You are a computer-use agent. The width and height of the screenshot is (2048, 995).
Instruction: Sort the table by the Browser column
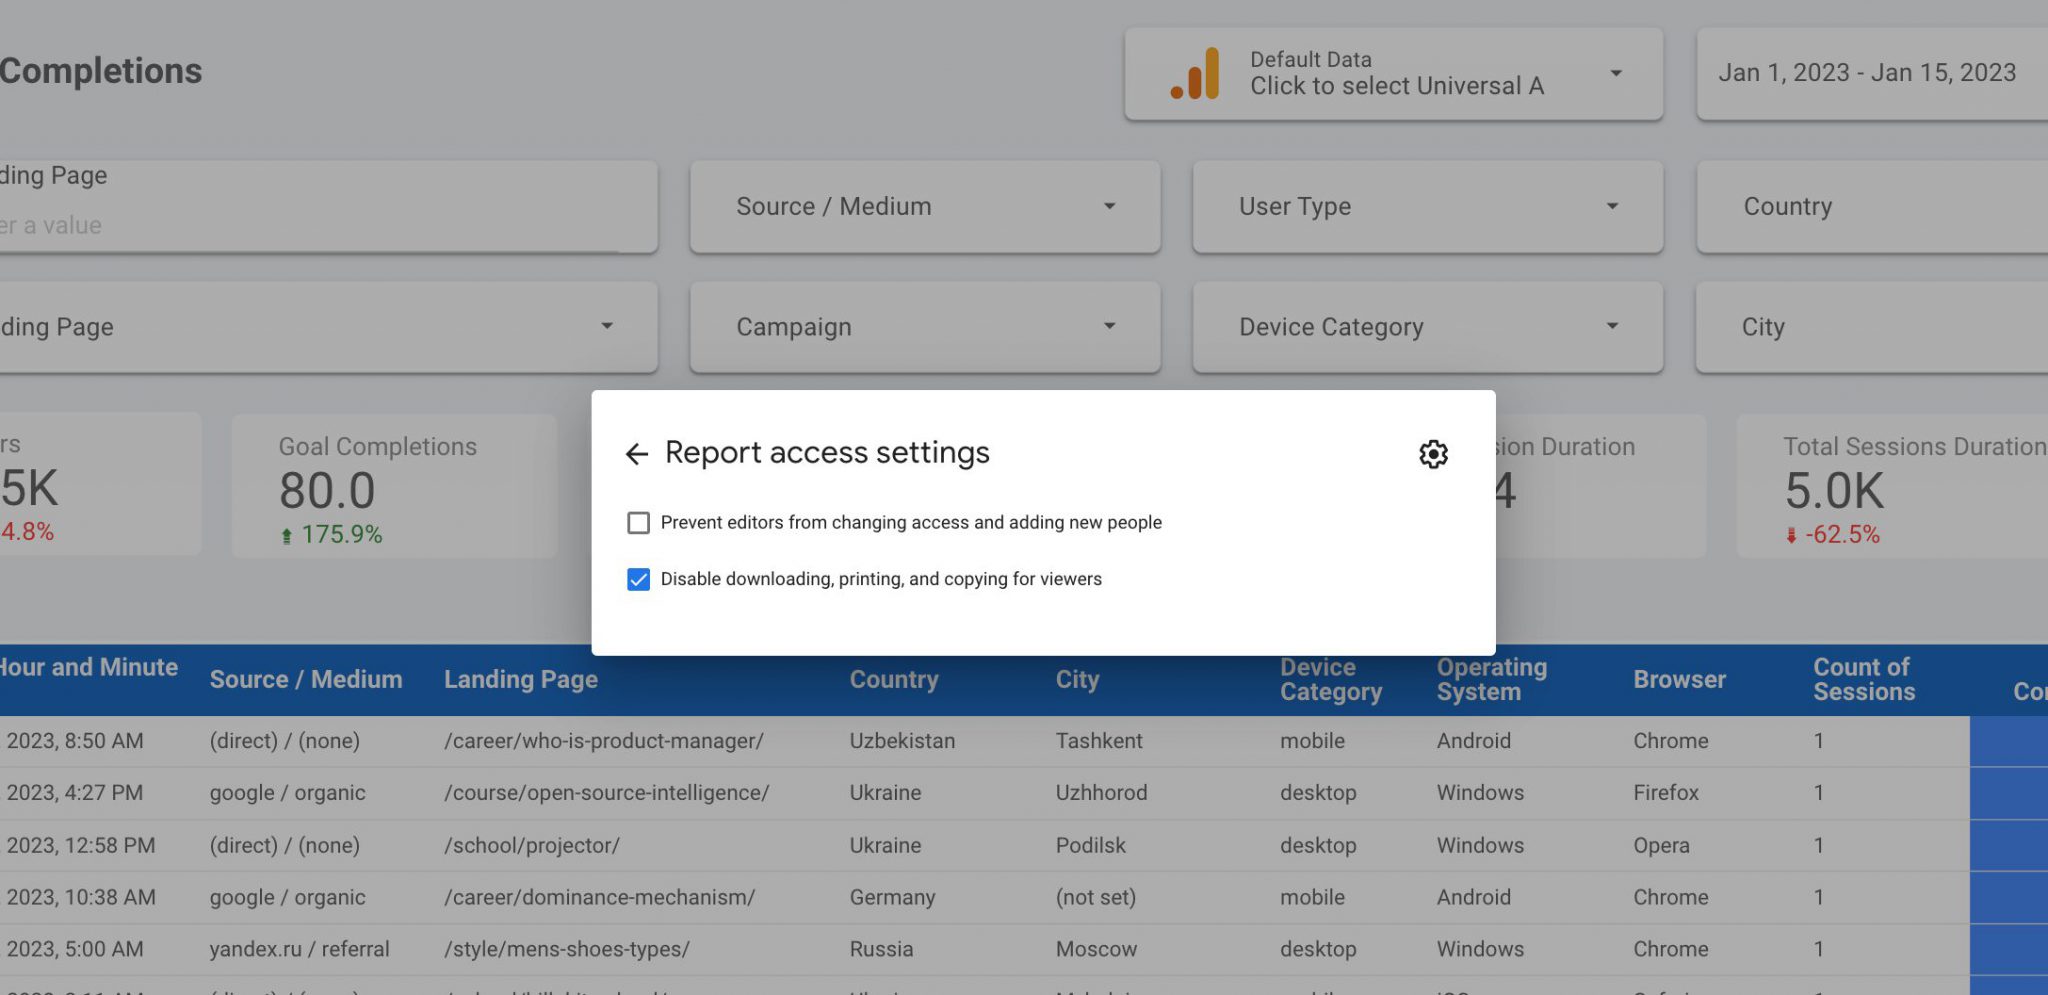point(1679,679)
